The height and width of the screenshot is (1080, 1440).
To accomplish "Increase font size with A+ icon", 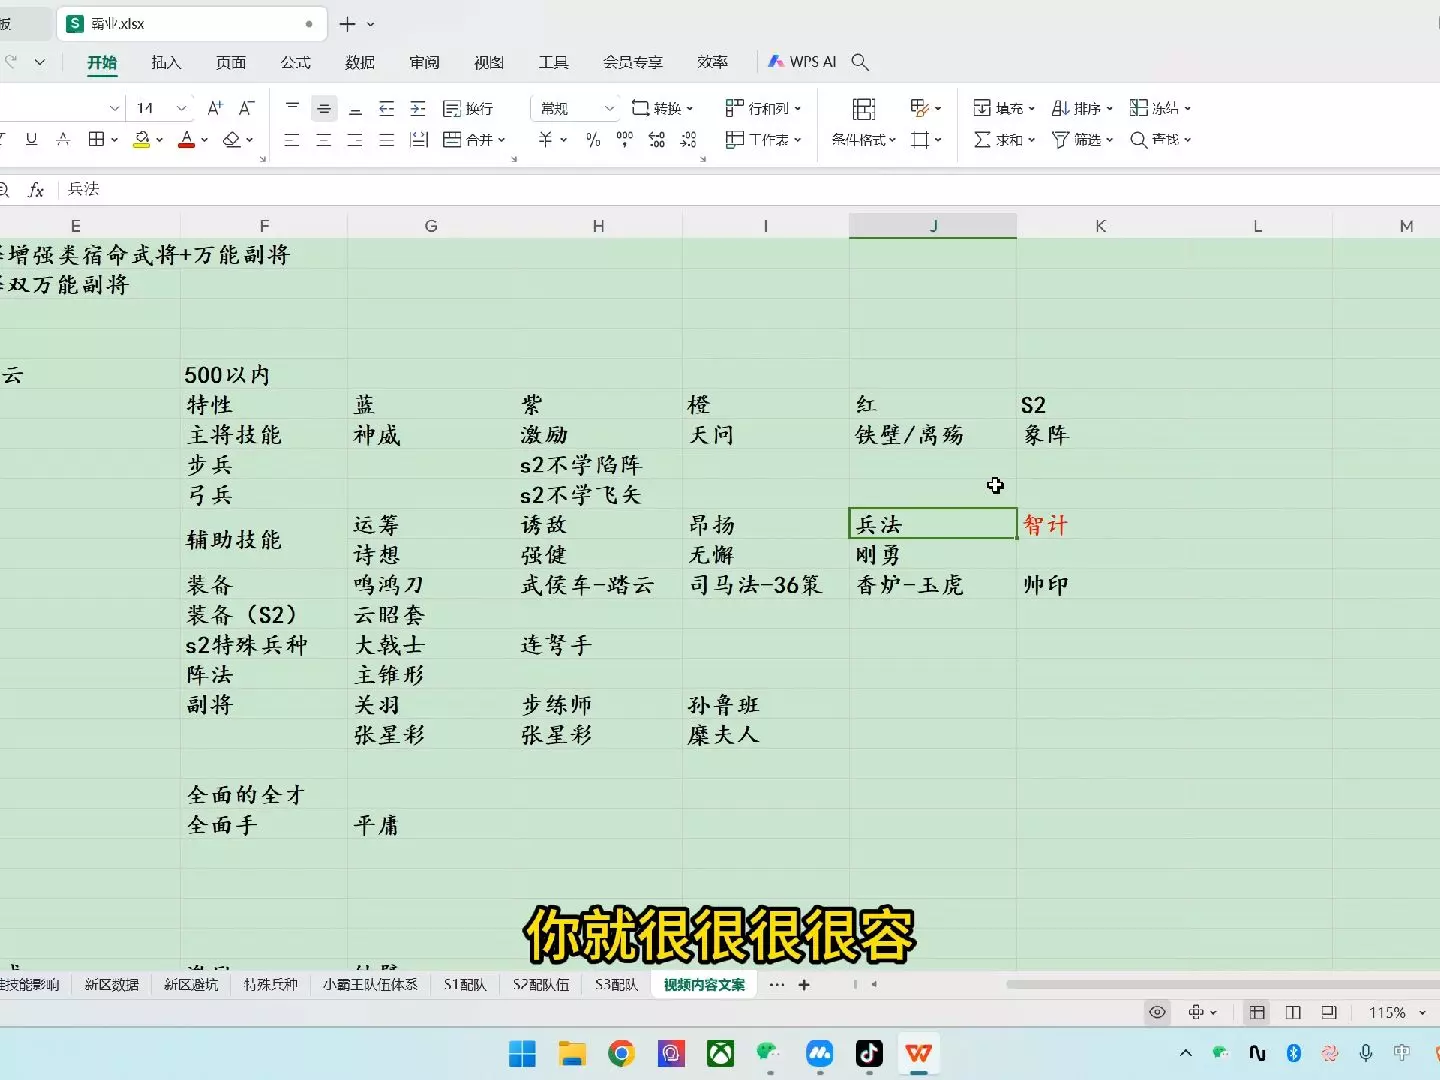I will coord(215,108).
